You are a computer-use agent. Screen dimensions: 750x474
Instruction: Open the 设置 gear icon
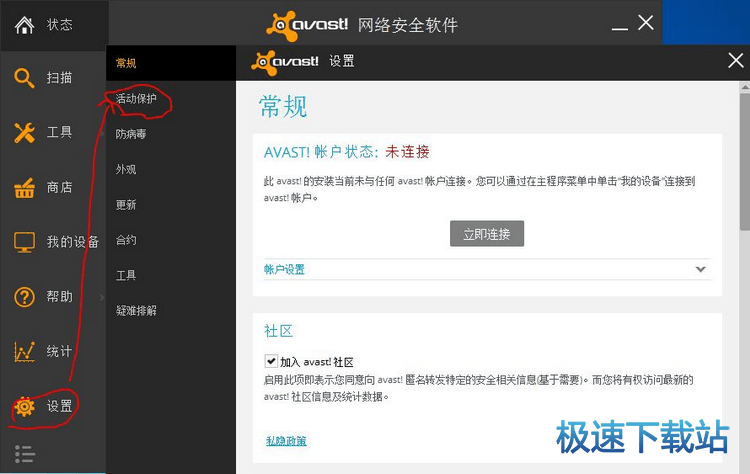pos(24,407)
